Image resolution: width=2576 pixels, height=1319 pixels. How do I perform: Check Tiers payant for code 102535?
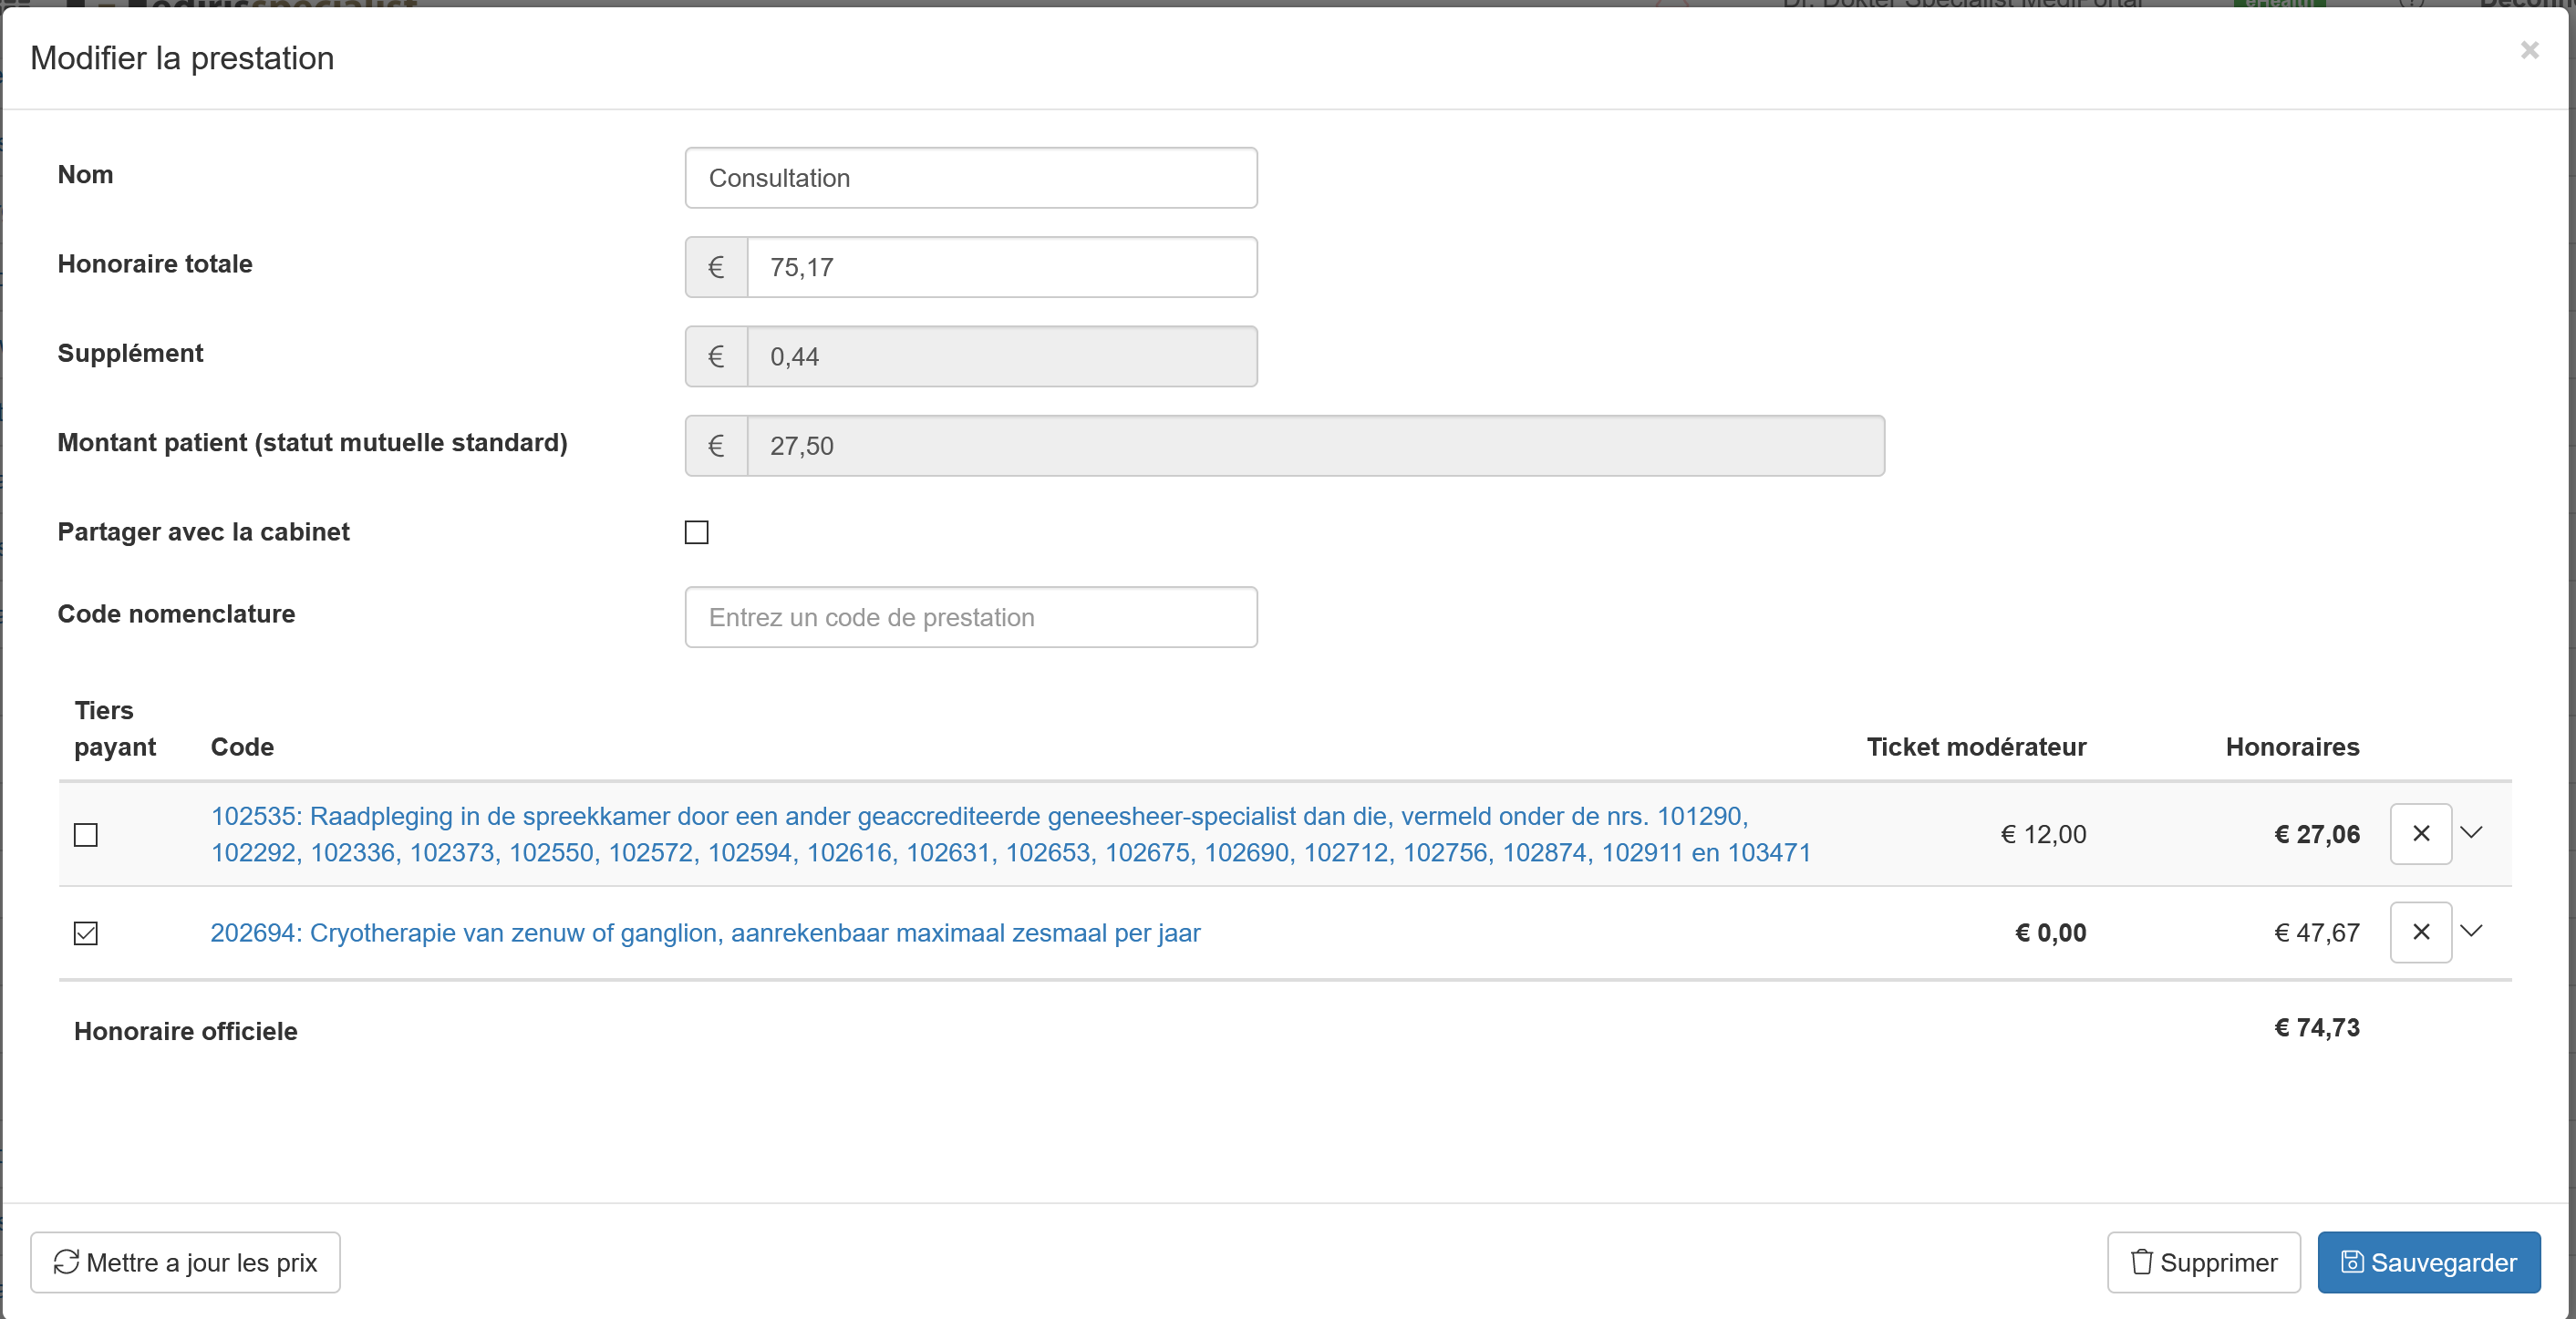click(x=86, y=834)
